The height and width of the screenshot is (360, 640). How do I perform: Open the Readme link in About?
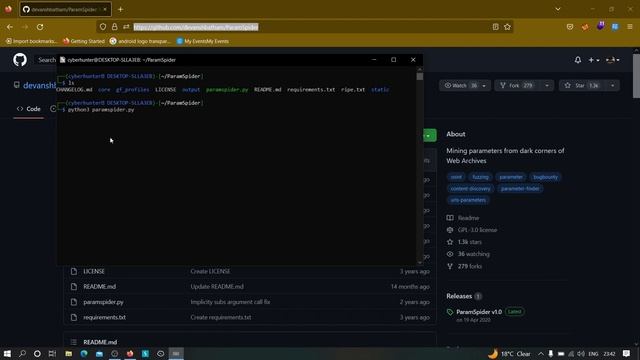tap(463, 218)
